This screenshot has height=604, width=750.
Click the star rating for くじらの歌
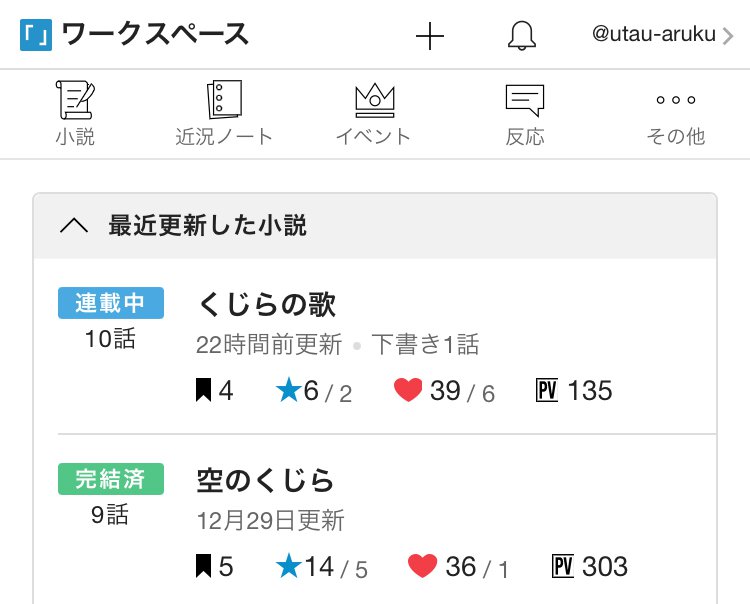(313, 391)
